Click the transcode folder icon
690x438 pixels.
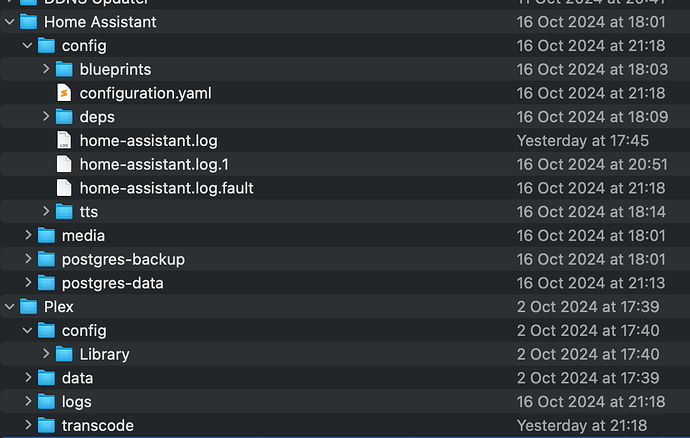click(x=46, y=426)
